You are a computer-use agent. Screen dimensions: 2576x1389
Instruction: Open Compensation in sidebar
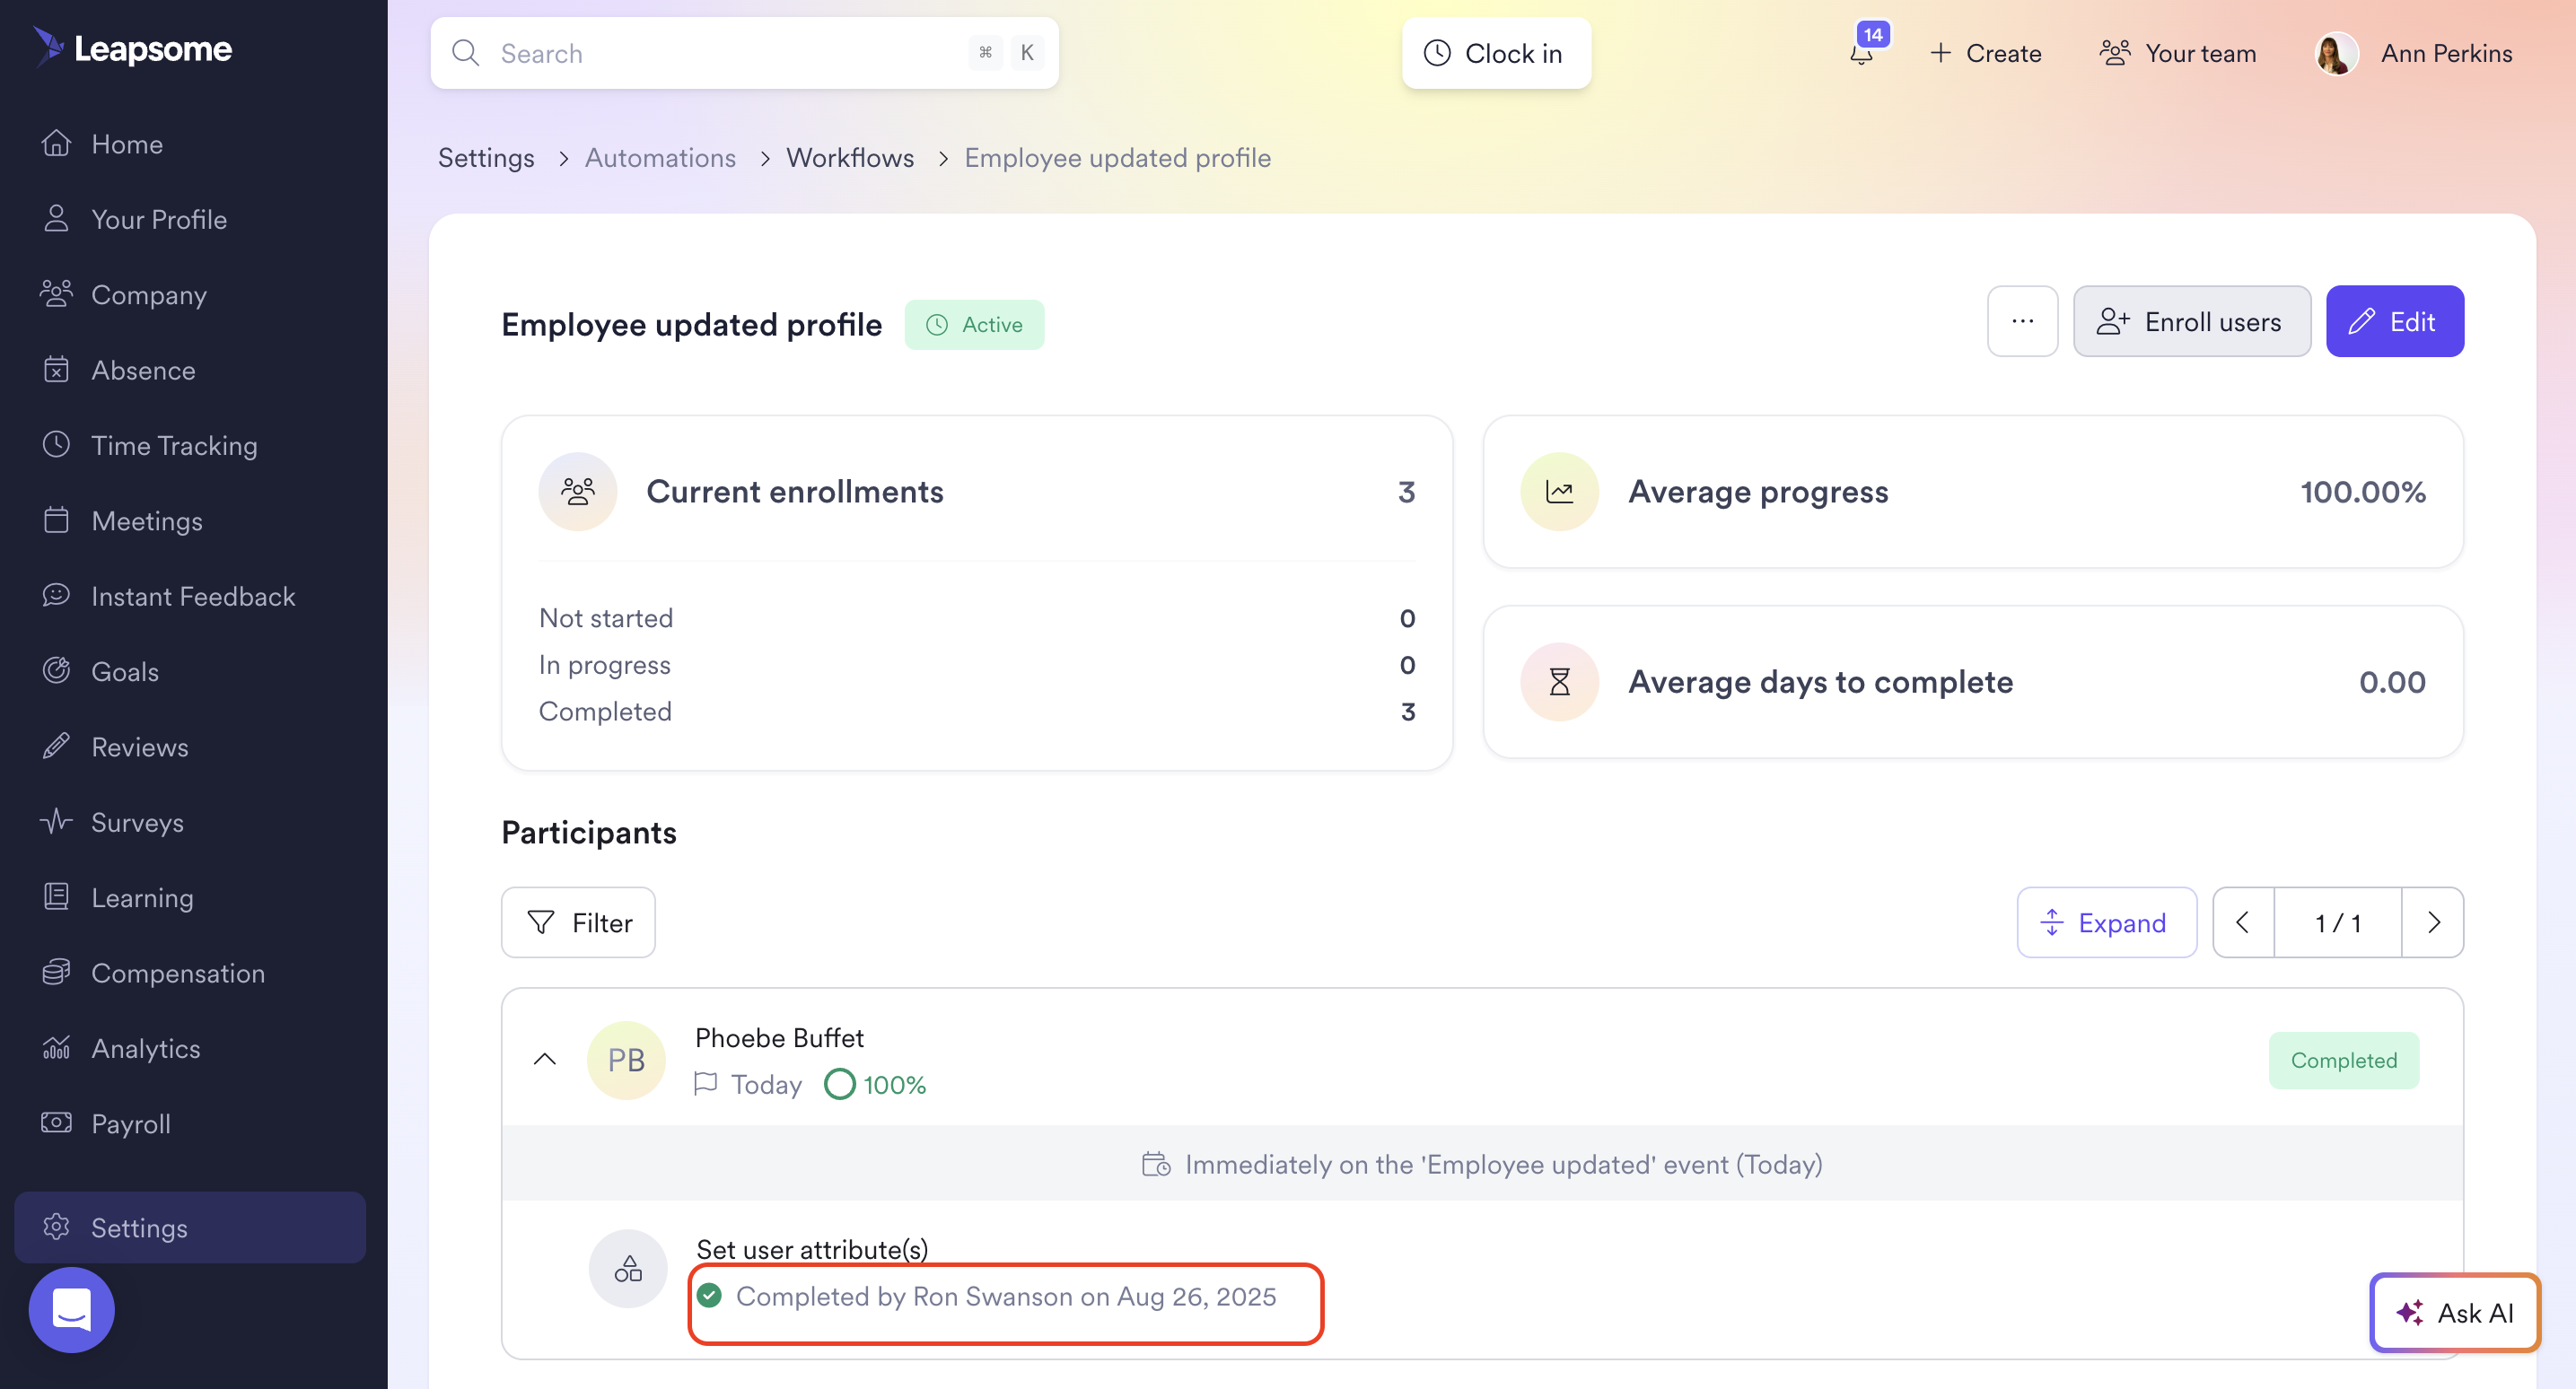[x=178, y=973]
